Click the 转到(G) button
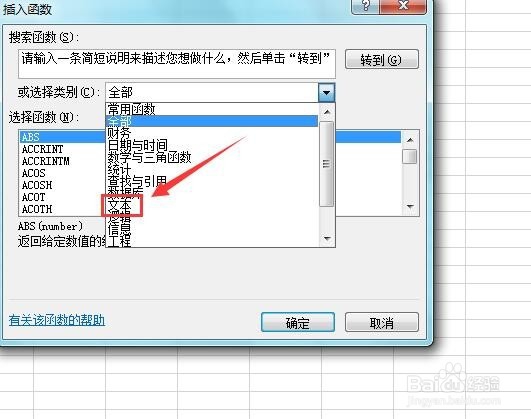The image size is (531, 419). point(382,60)
